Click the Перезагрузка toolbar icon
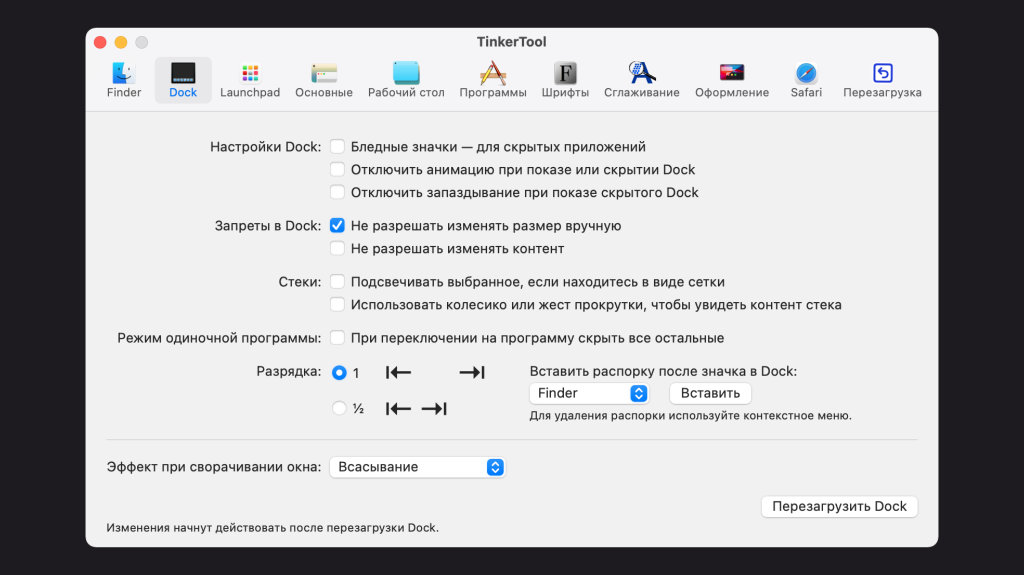This screenshot has width=1024, height=575. (882, 74)
